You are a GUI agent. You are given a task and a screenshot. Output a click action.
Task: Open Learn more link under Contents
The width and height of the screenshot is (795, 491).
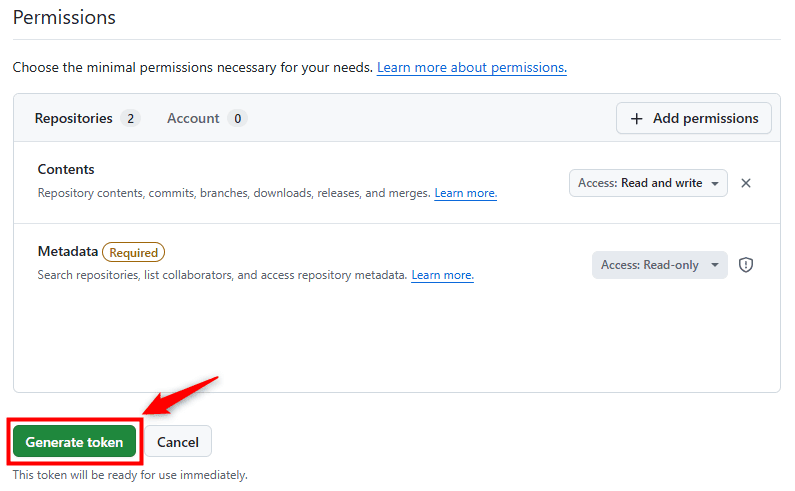pyautogui.click(x=465, y=193)
